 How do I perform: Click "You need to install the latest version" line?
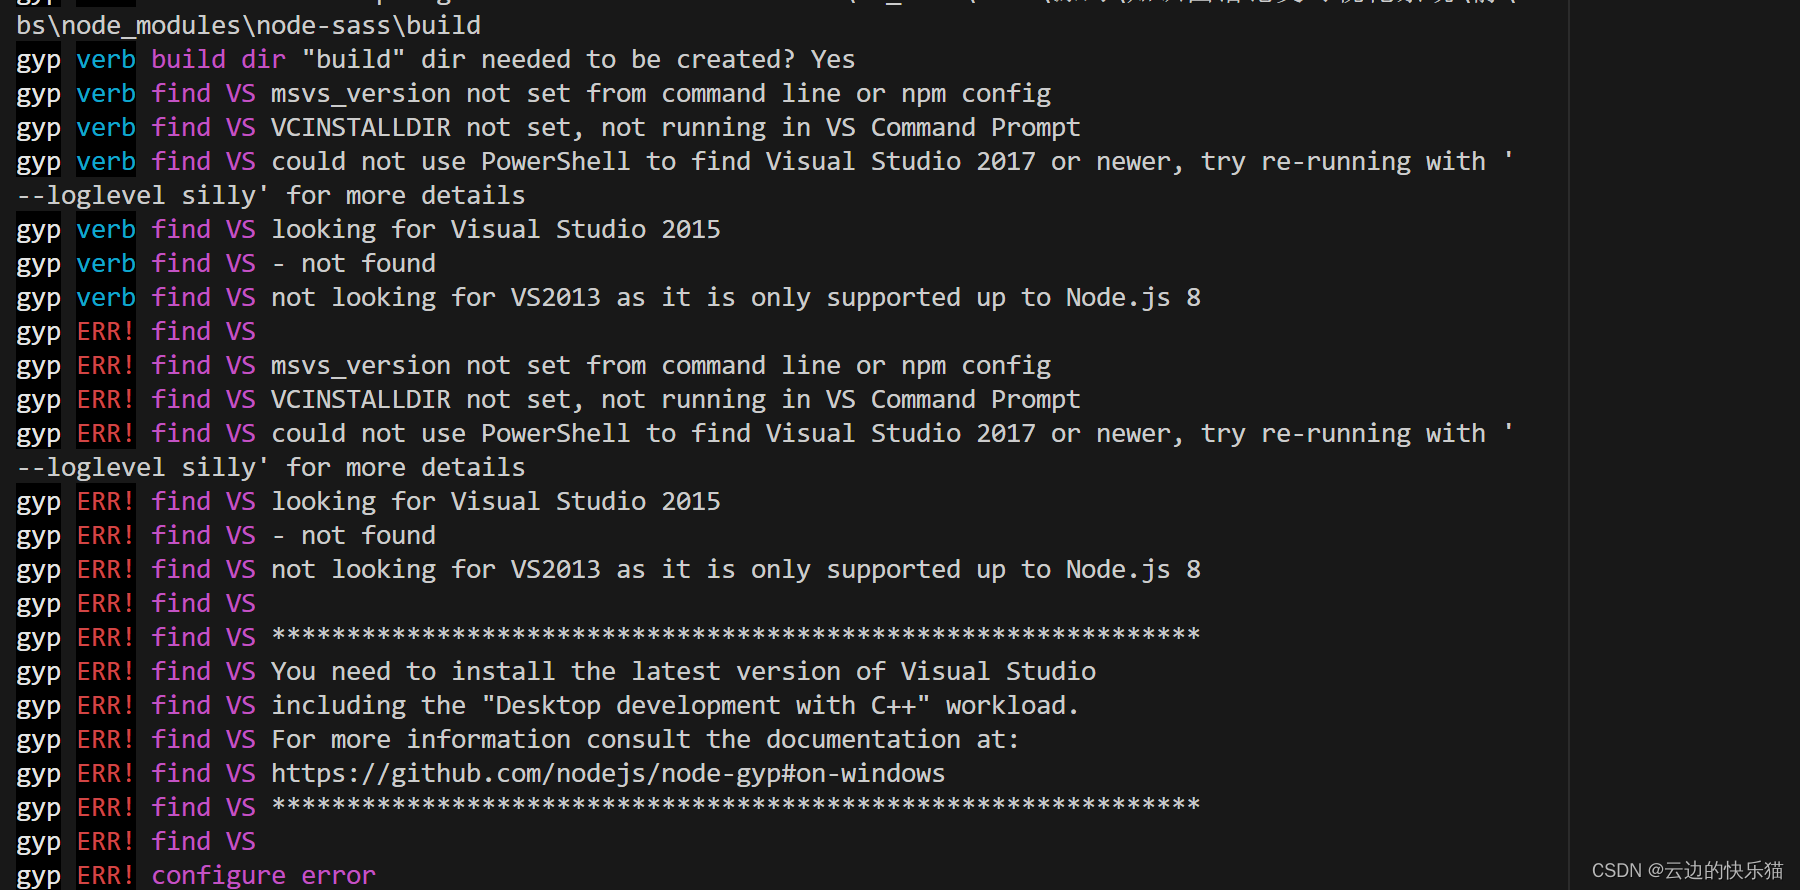click(684, 671)
